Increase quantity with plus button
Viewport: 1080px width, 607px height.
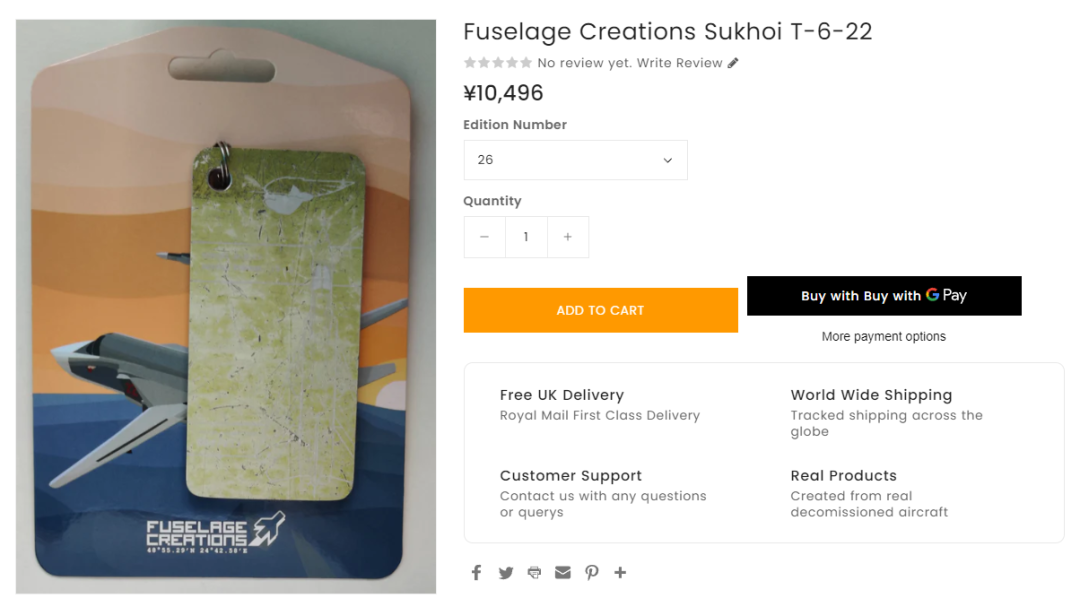click(x=568, y=237)
